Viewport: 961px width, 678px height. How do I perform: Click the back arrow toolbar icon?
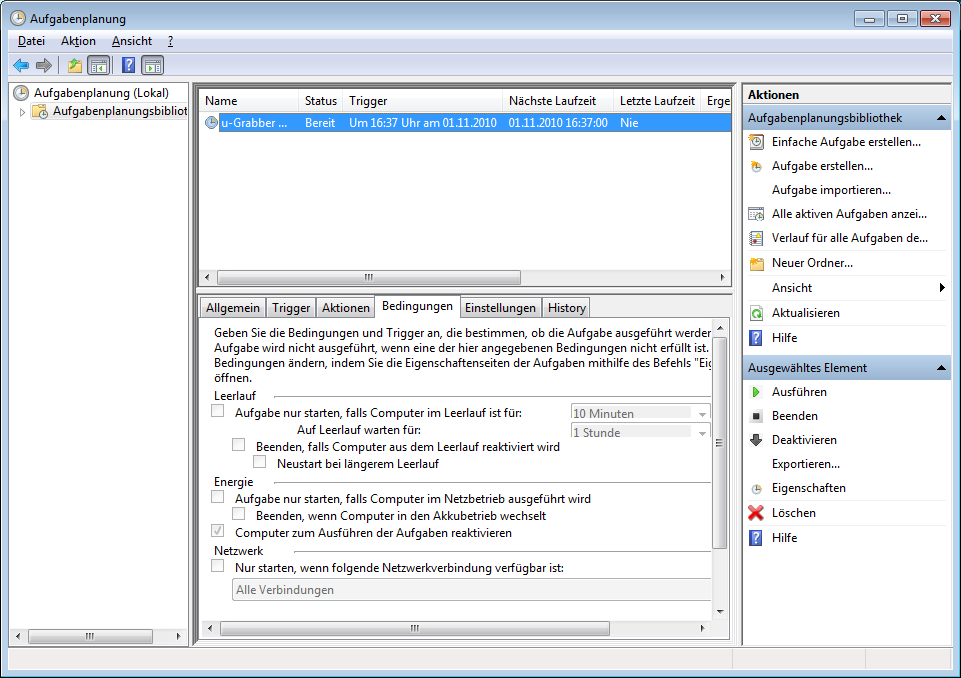click(20, 65)
